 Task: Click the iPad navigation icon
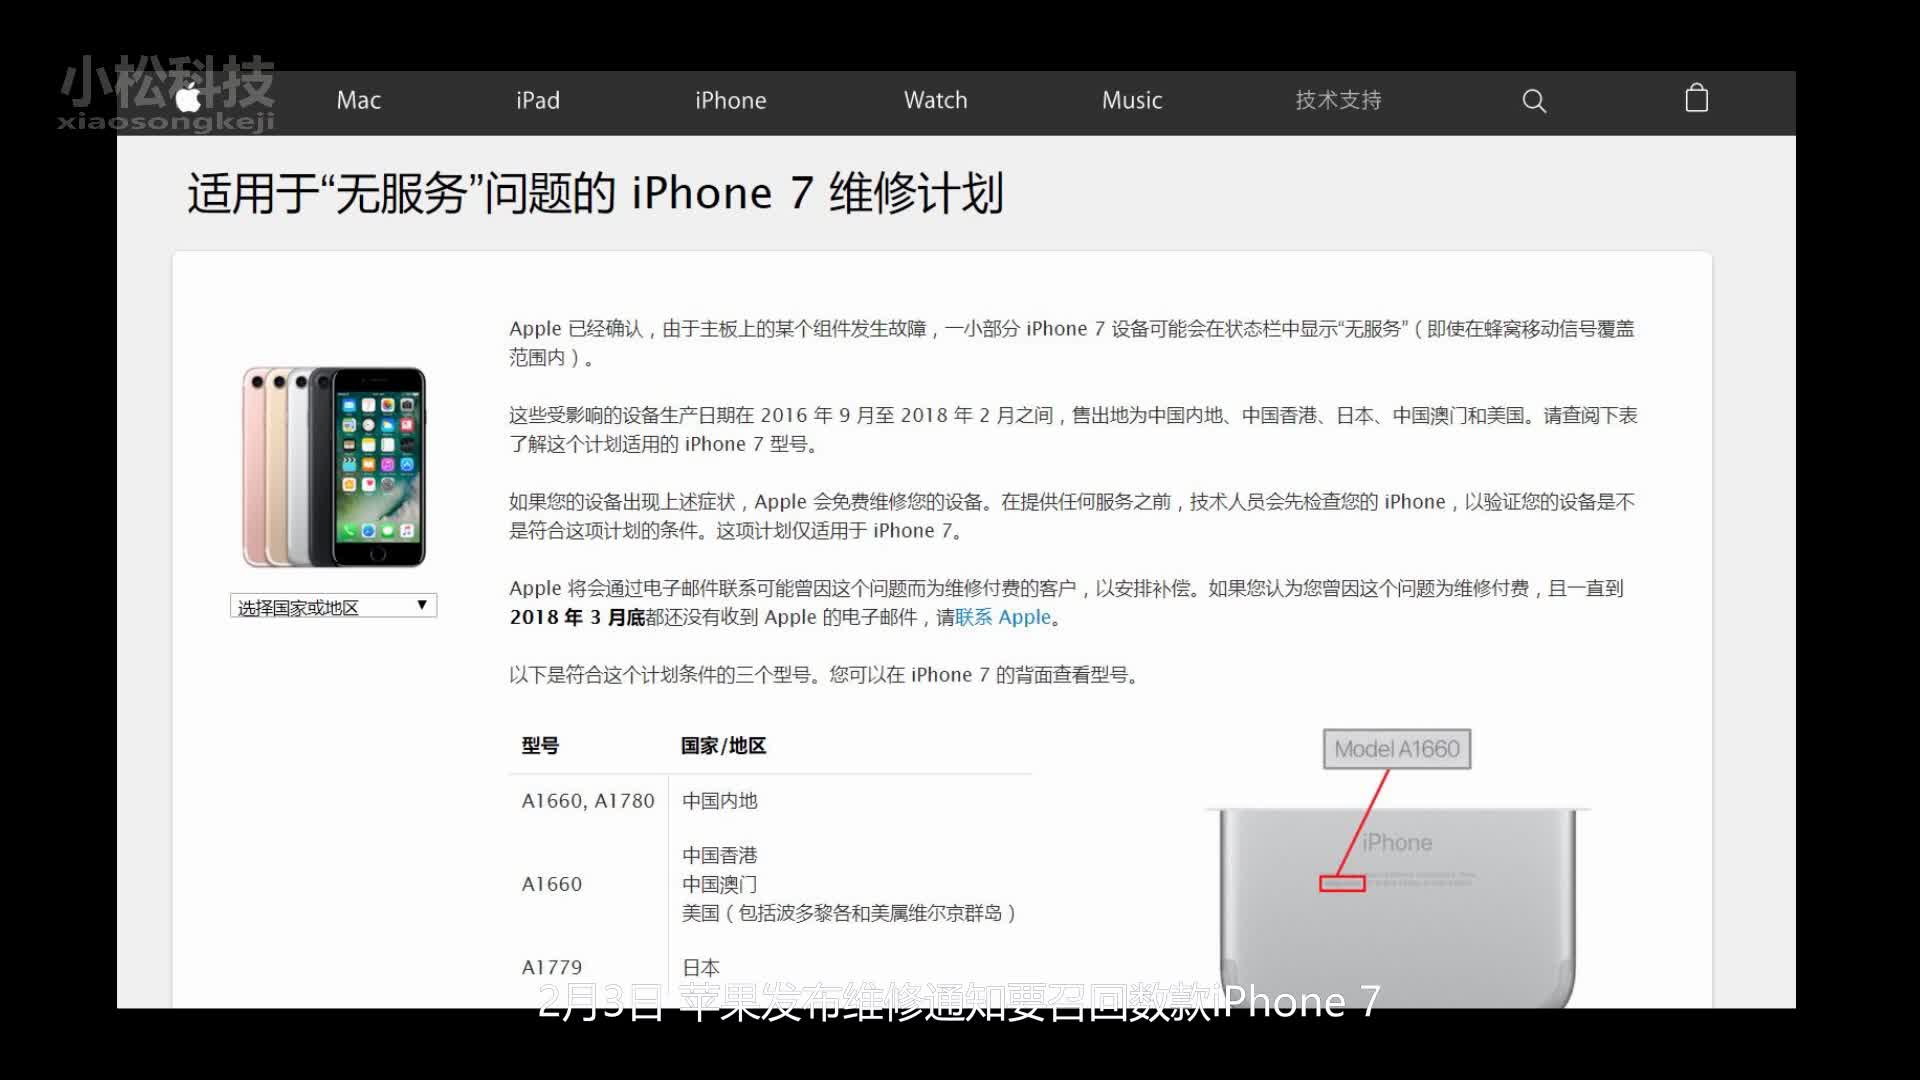538,99
